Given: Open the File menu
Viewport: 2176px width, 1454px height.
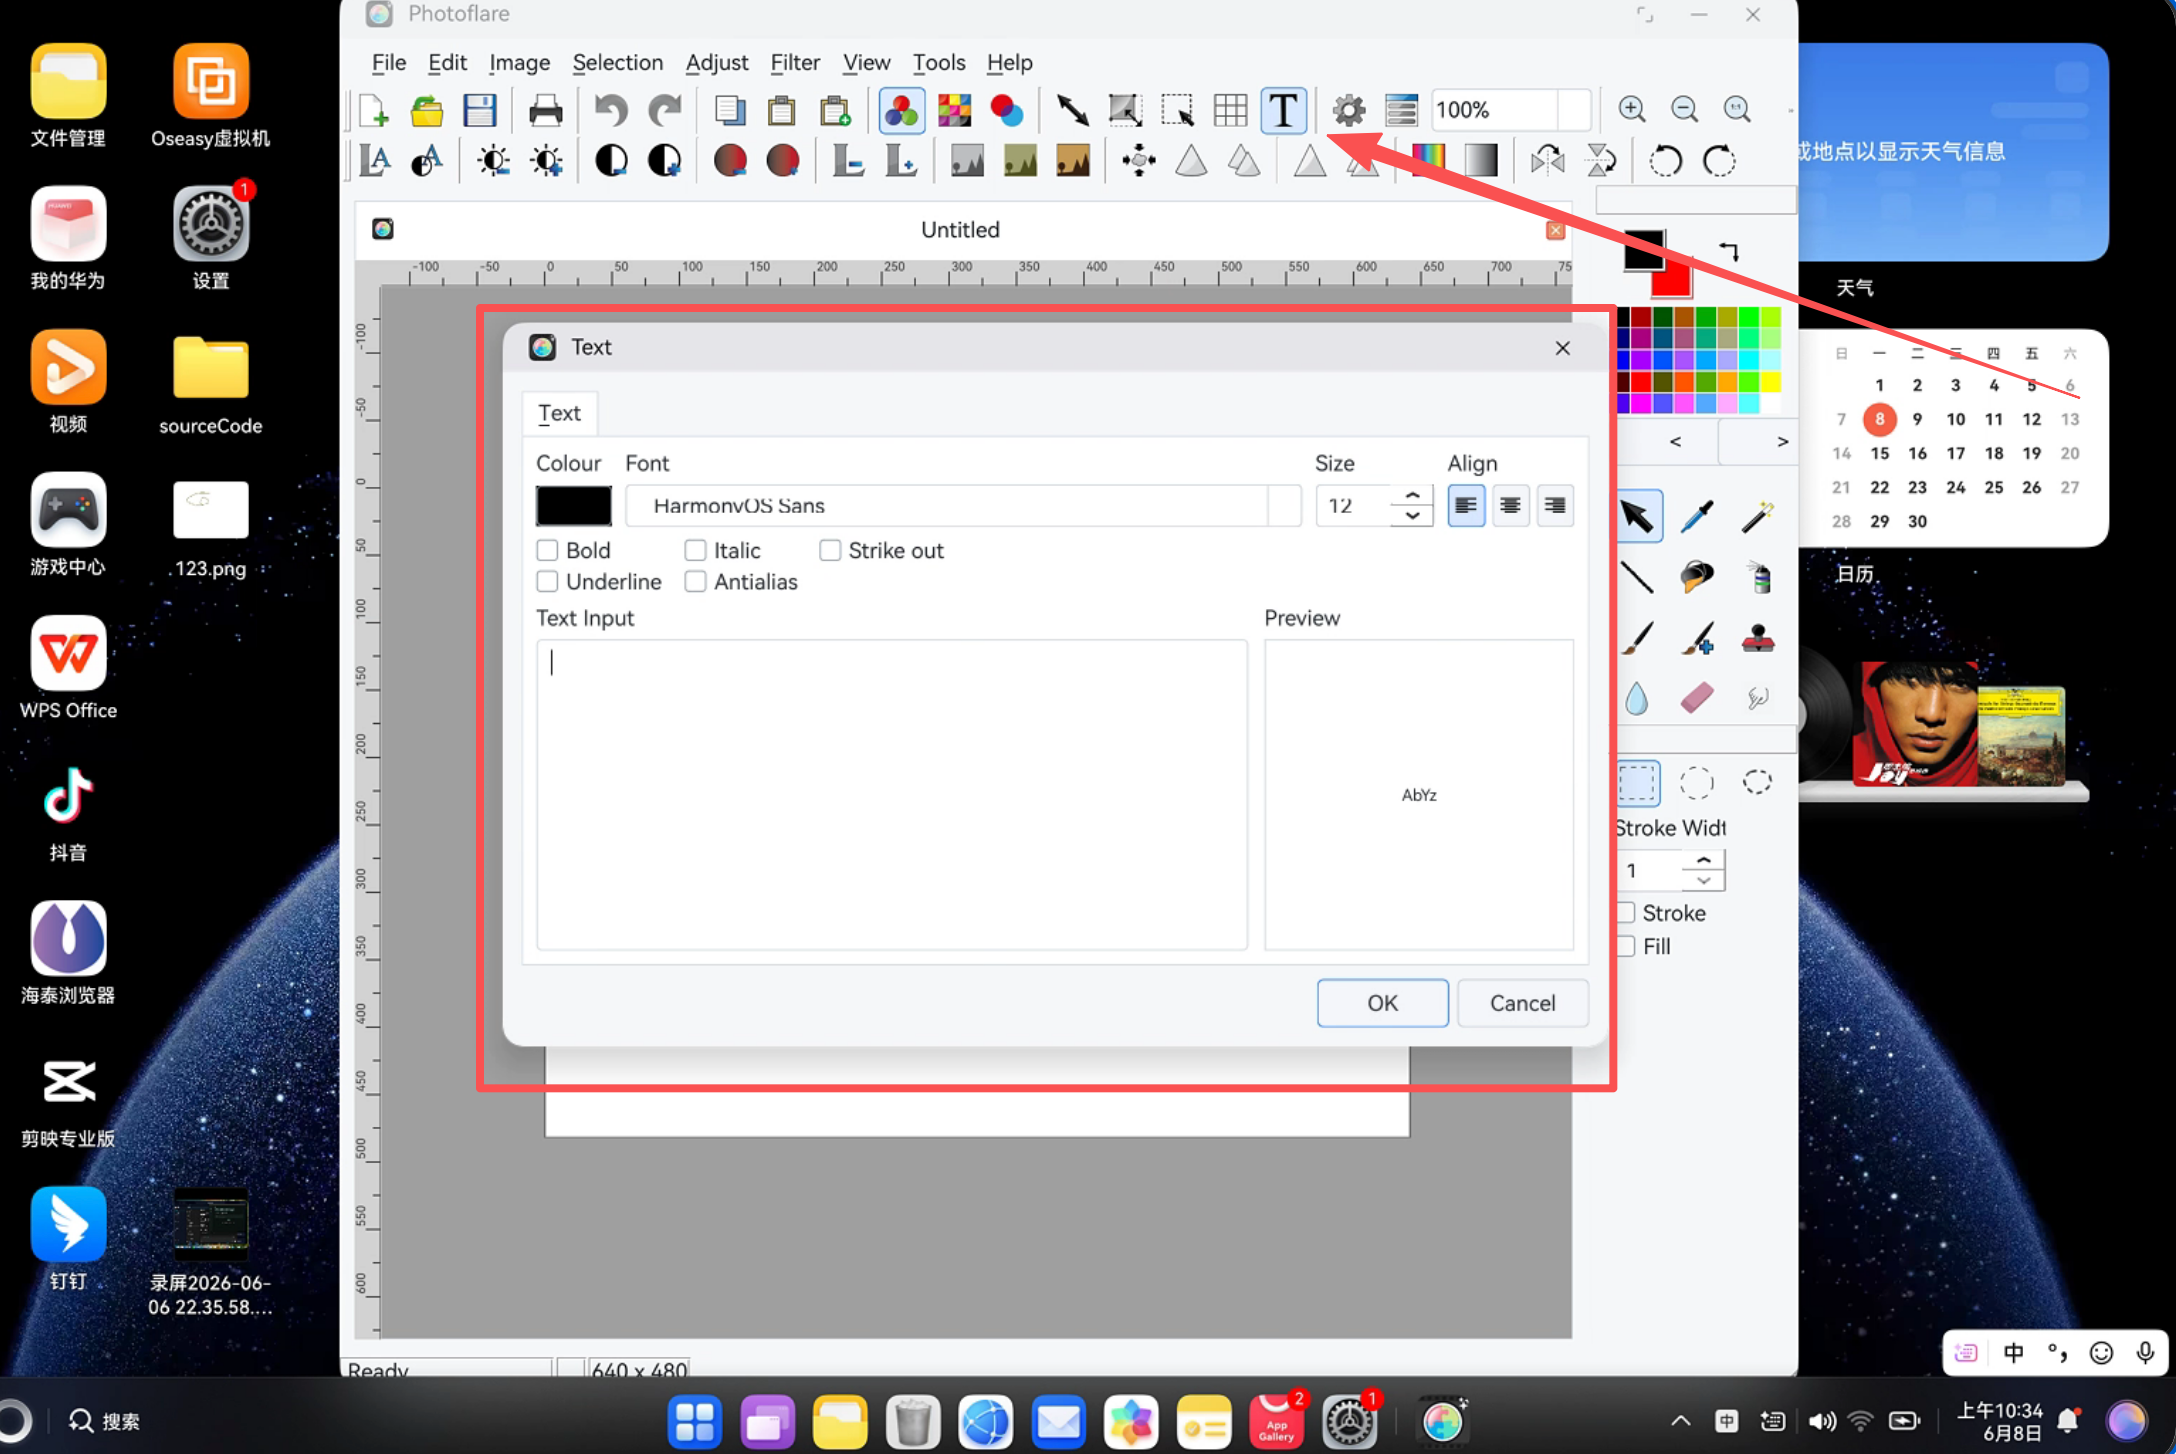Looking at the screenshot, I should (388, 63).
